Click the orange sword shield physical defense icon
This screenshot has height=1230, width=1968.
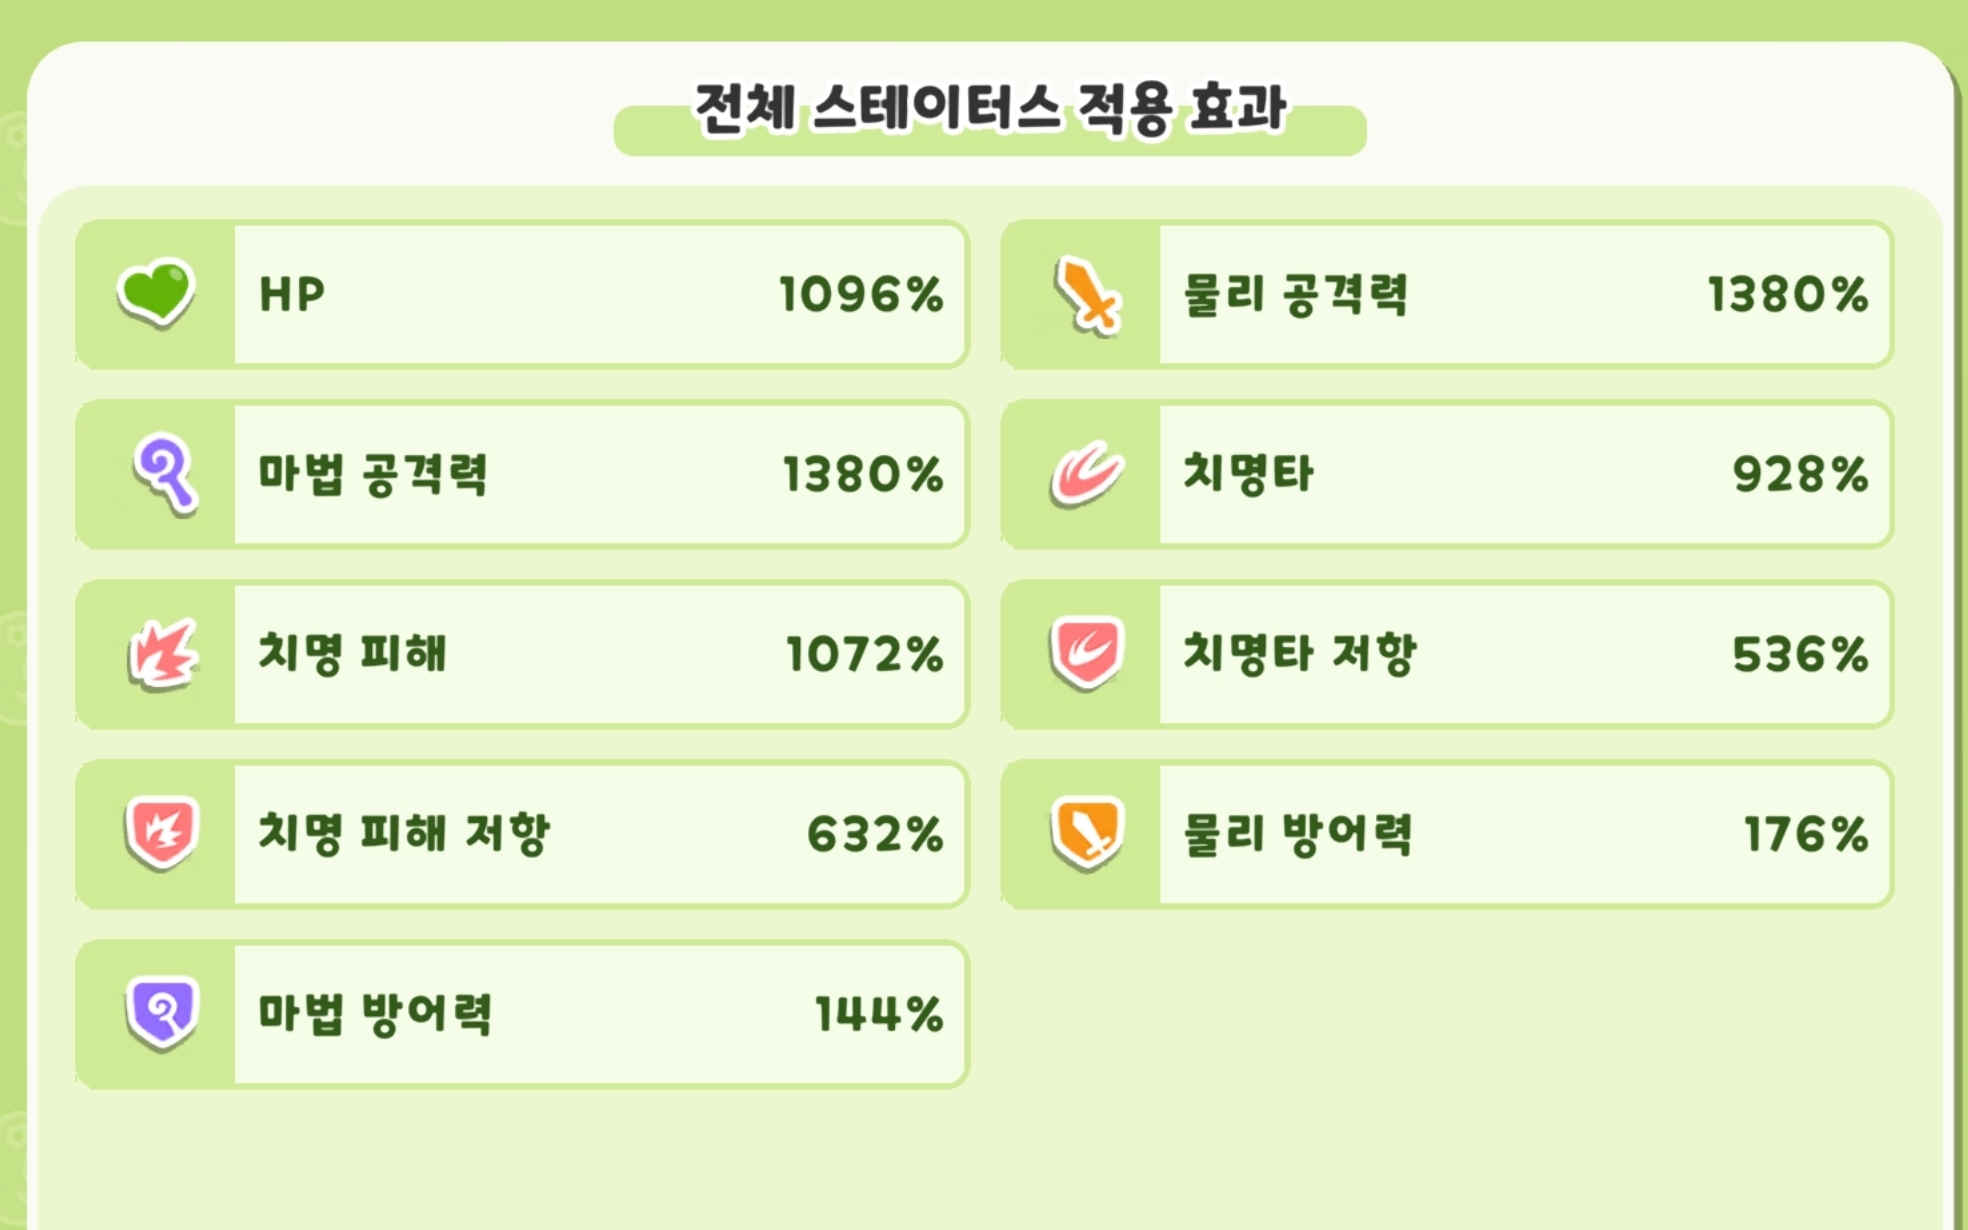tap(1087, 833)
